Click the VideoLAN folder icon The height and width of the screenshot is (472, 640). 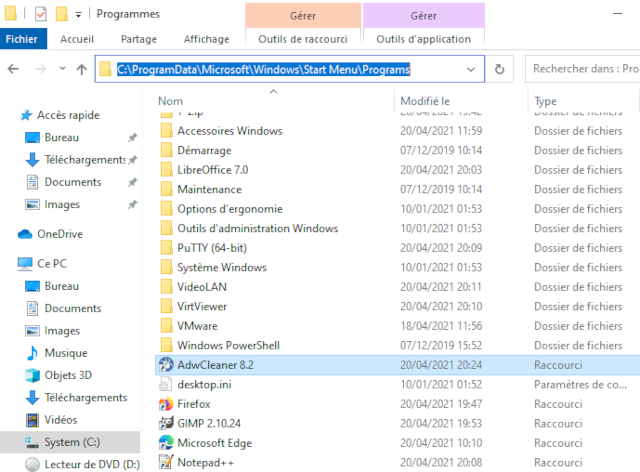pos(166,287)
